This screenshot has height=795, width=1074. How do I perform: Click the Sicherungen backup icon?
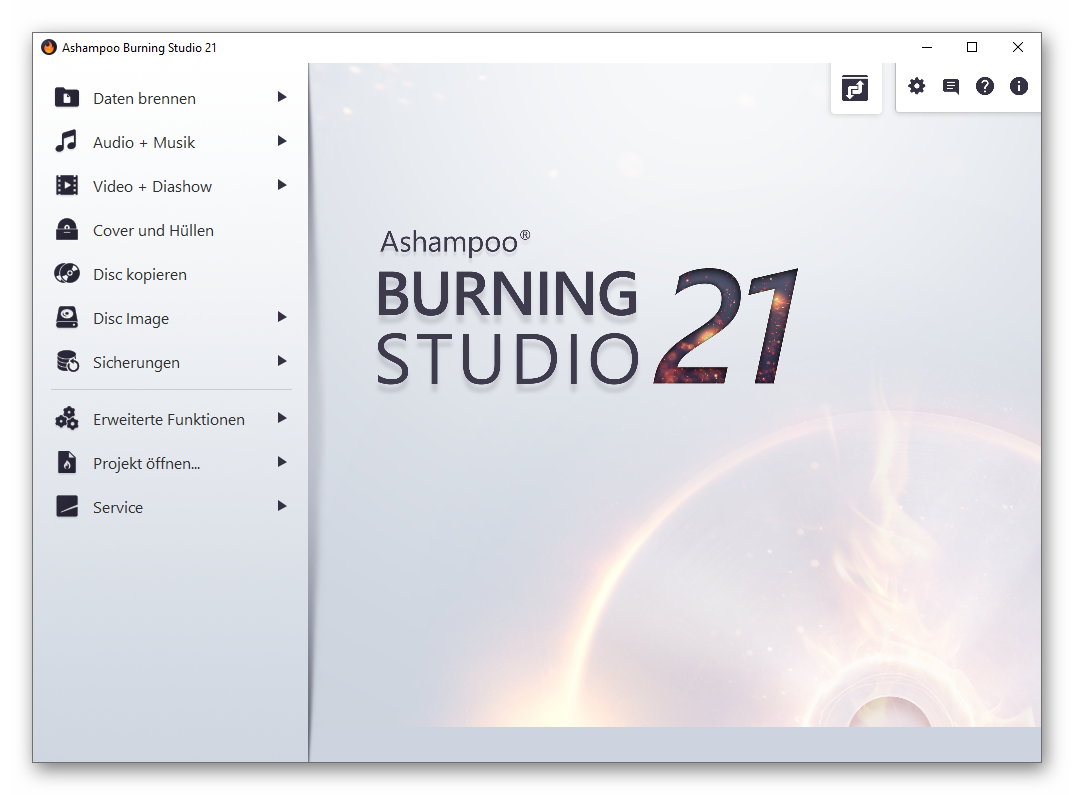coord(66,362)
